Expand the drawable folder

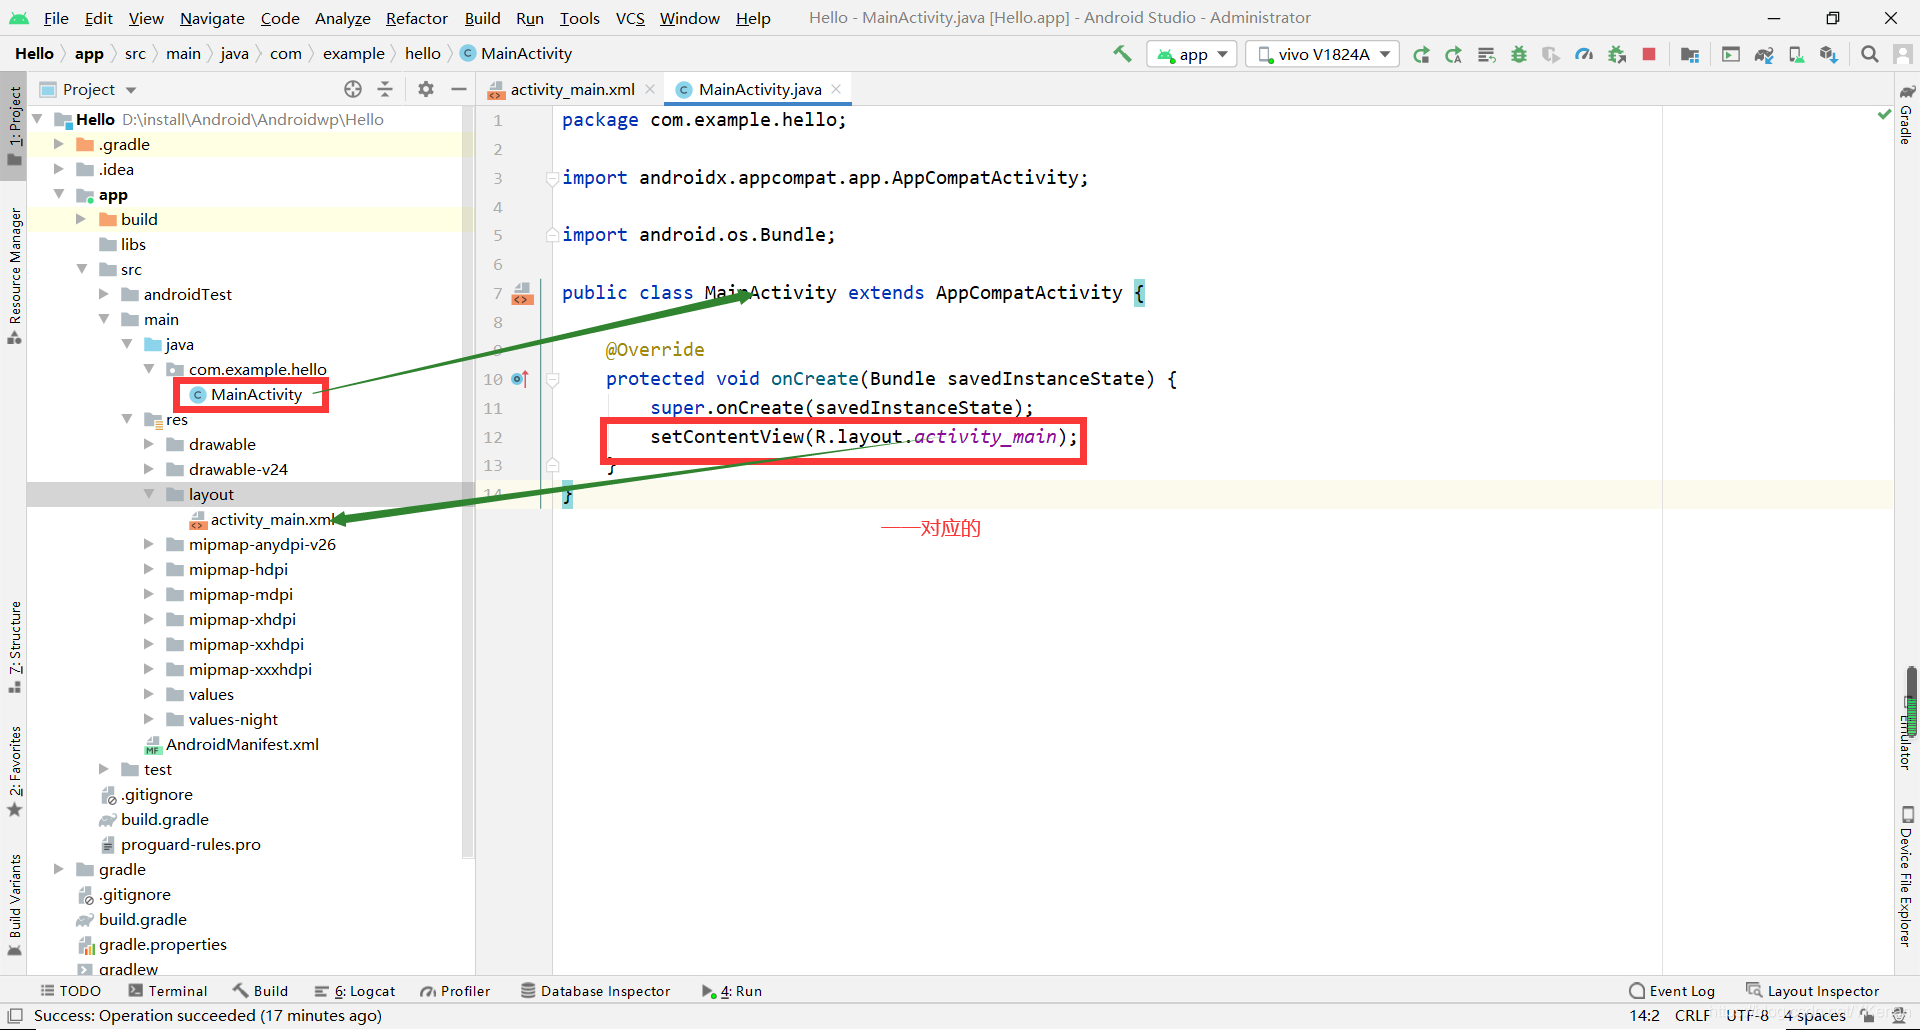[x=149, y=444]
